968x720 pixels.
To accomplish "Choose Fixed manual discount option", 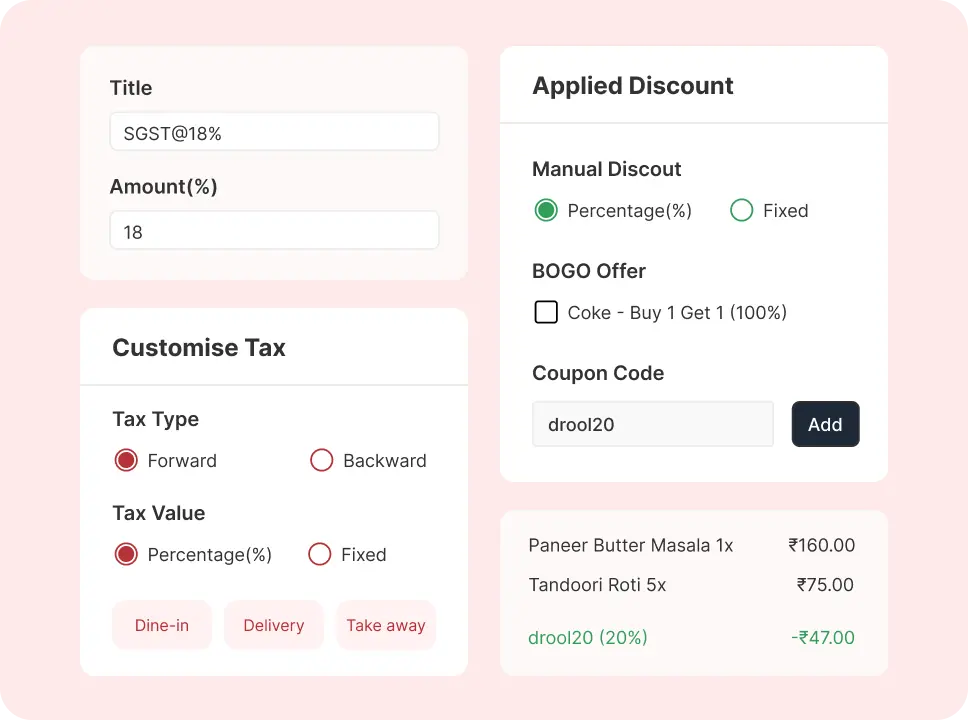I will (742, 210).
